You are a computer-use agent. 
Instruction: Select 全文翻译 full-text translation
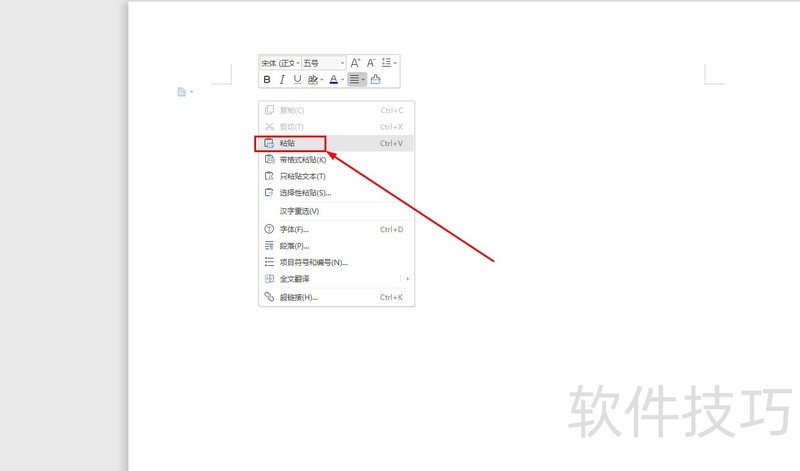click(337, 279)
